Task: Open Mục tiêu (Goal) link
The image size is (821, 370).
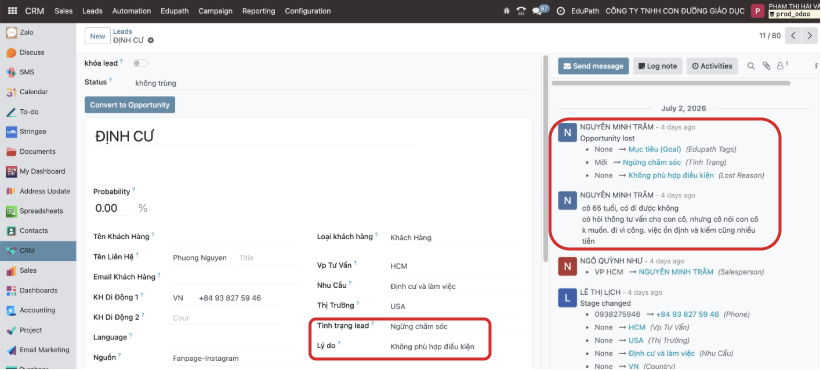Action: pyautogui.click(x=654, y=149)
